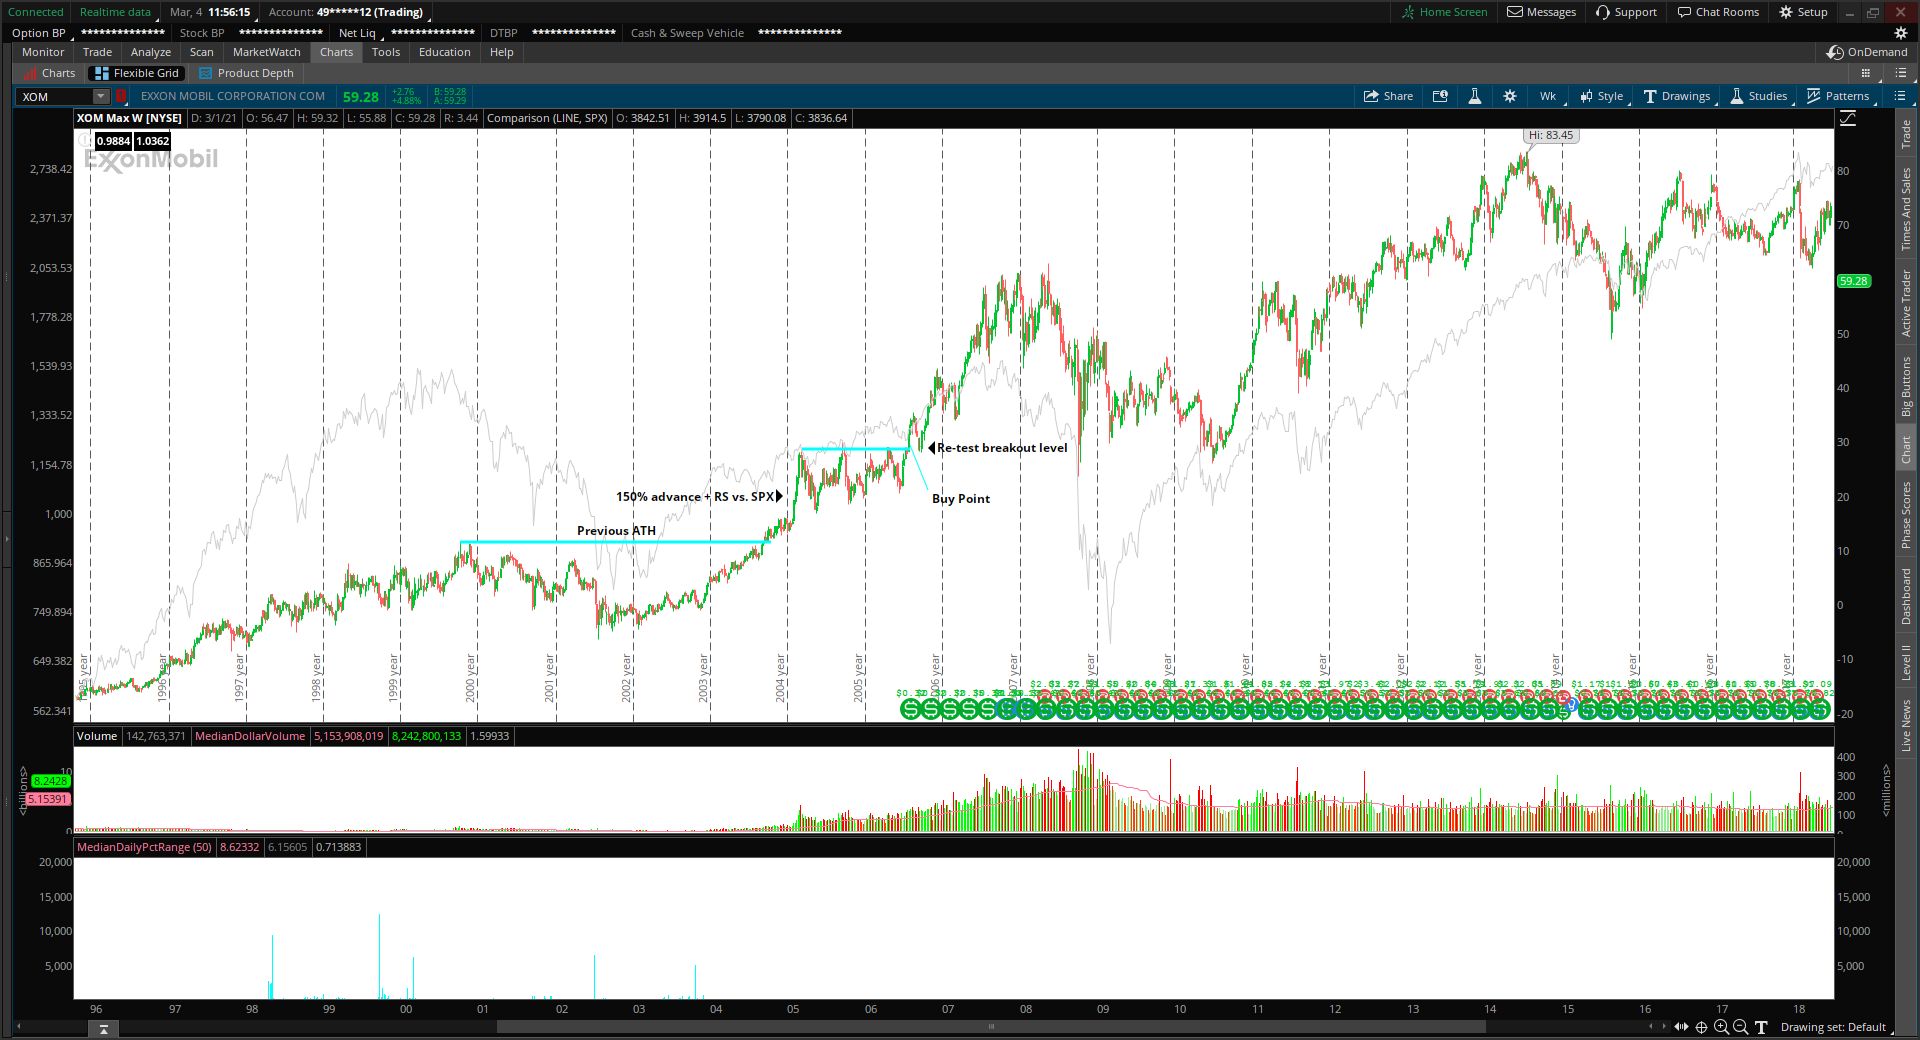The image size is (1920, 1040).
Task: Open the Studies menu
Action: (x=1759, y=96)
